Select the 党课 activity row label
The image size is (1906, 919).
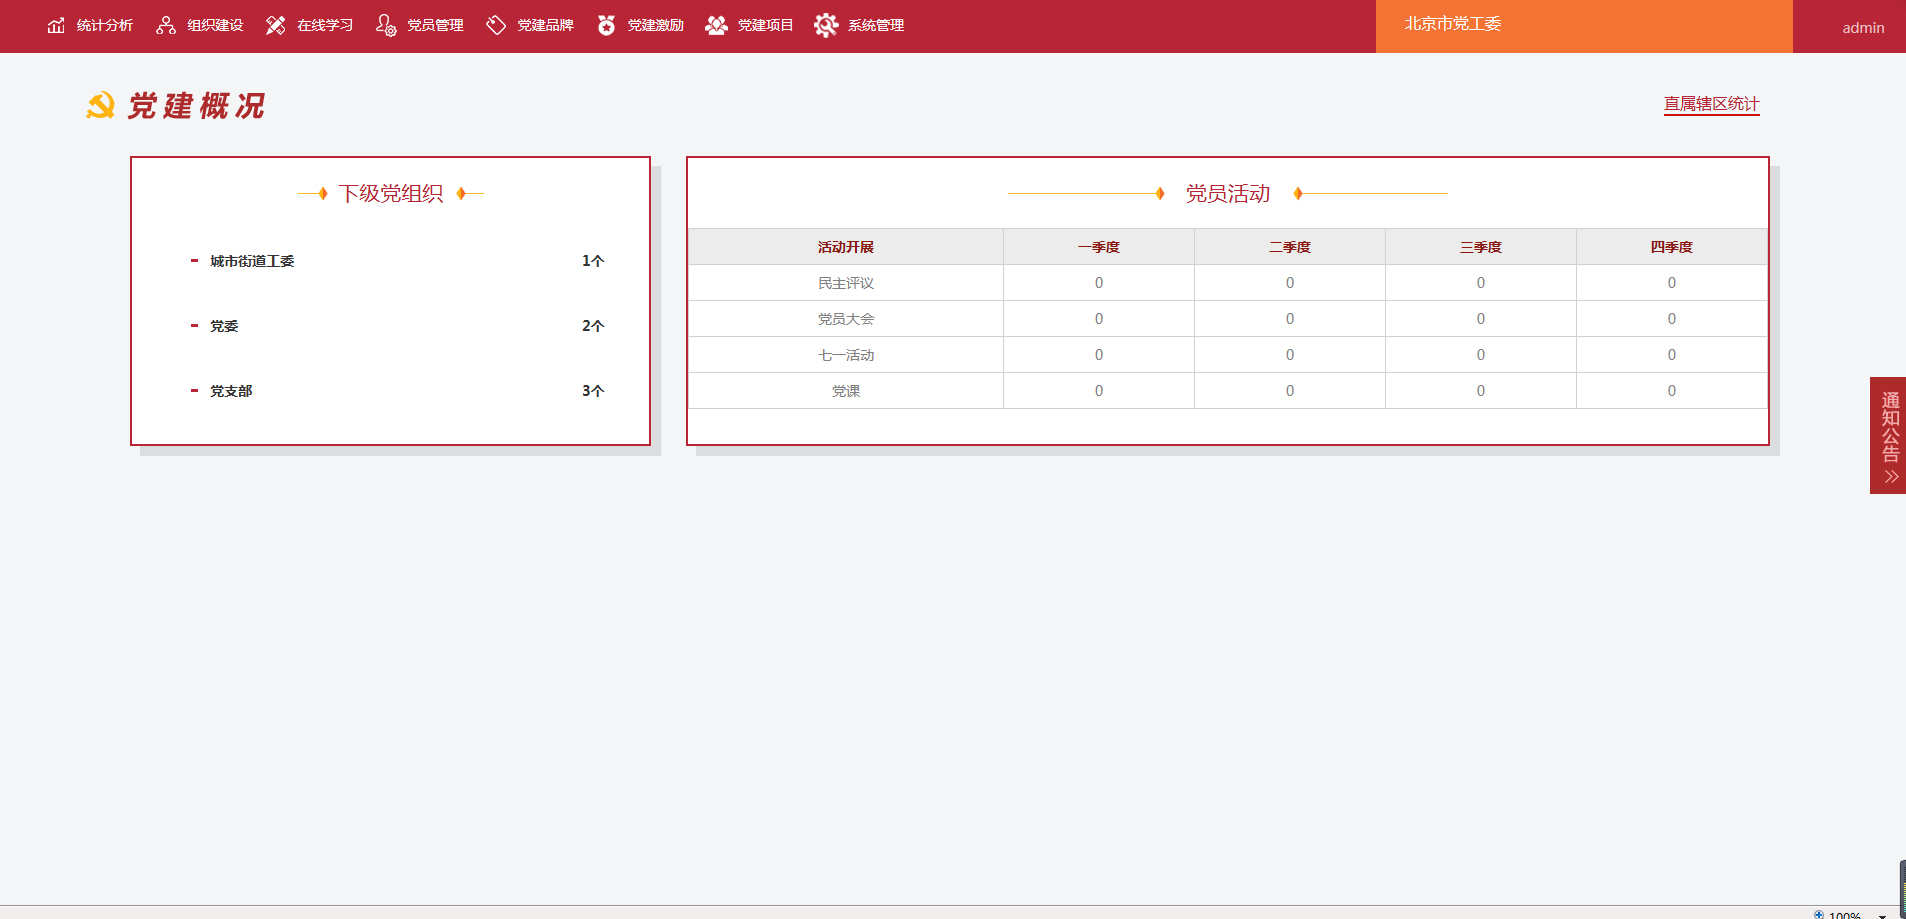click(846, 391)
